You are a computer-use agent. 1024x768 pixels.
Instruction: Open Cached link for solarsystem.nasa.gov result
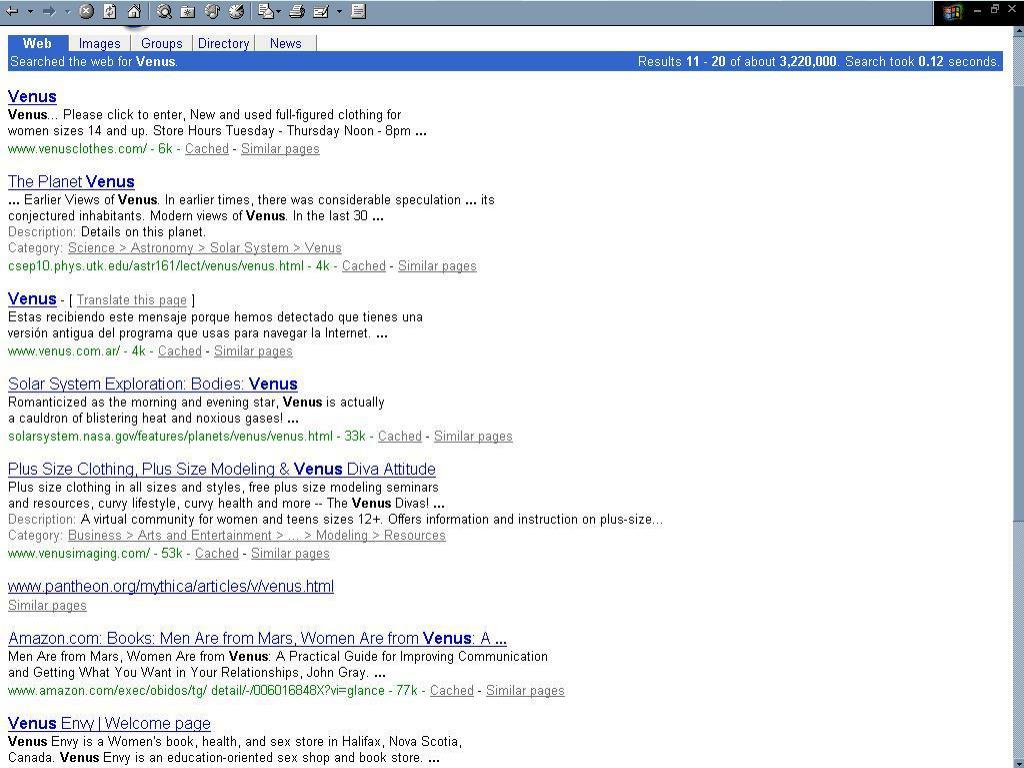400,436
